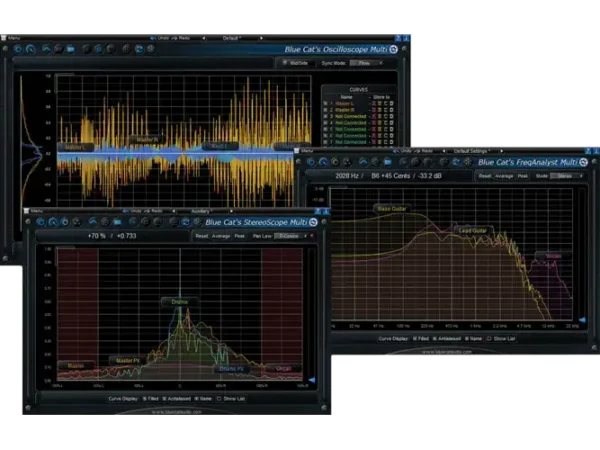Click the refresh arrows icon in FreqAnalyst Multi toolbar

point(456,162)
